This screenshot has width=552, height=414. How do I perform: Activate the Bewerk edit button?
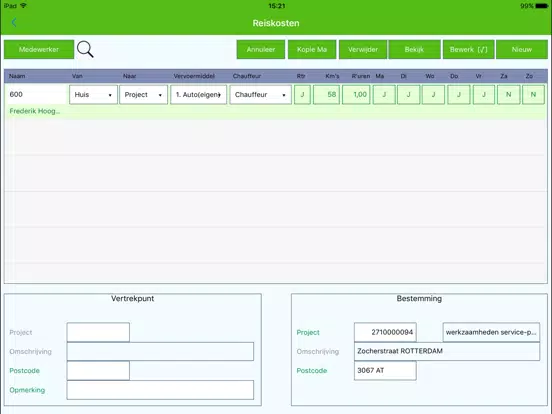tap(469, 49)
